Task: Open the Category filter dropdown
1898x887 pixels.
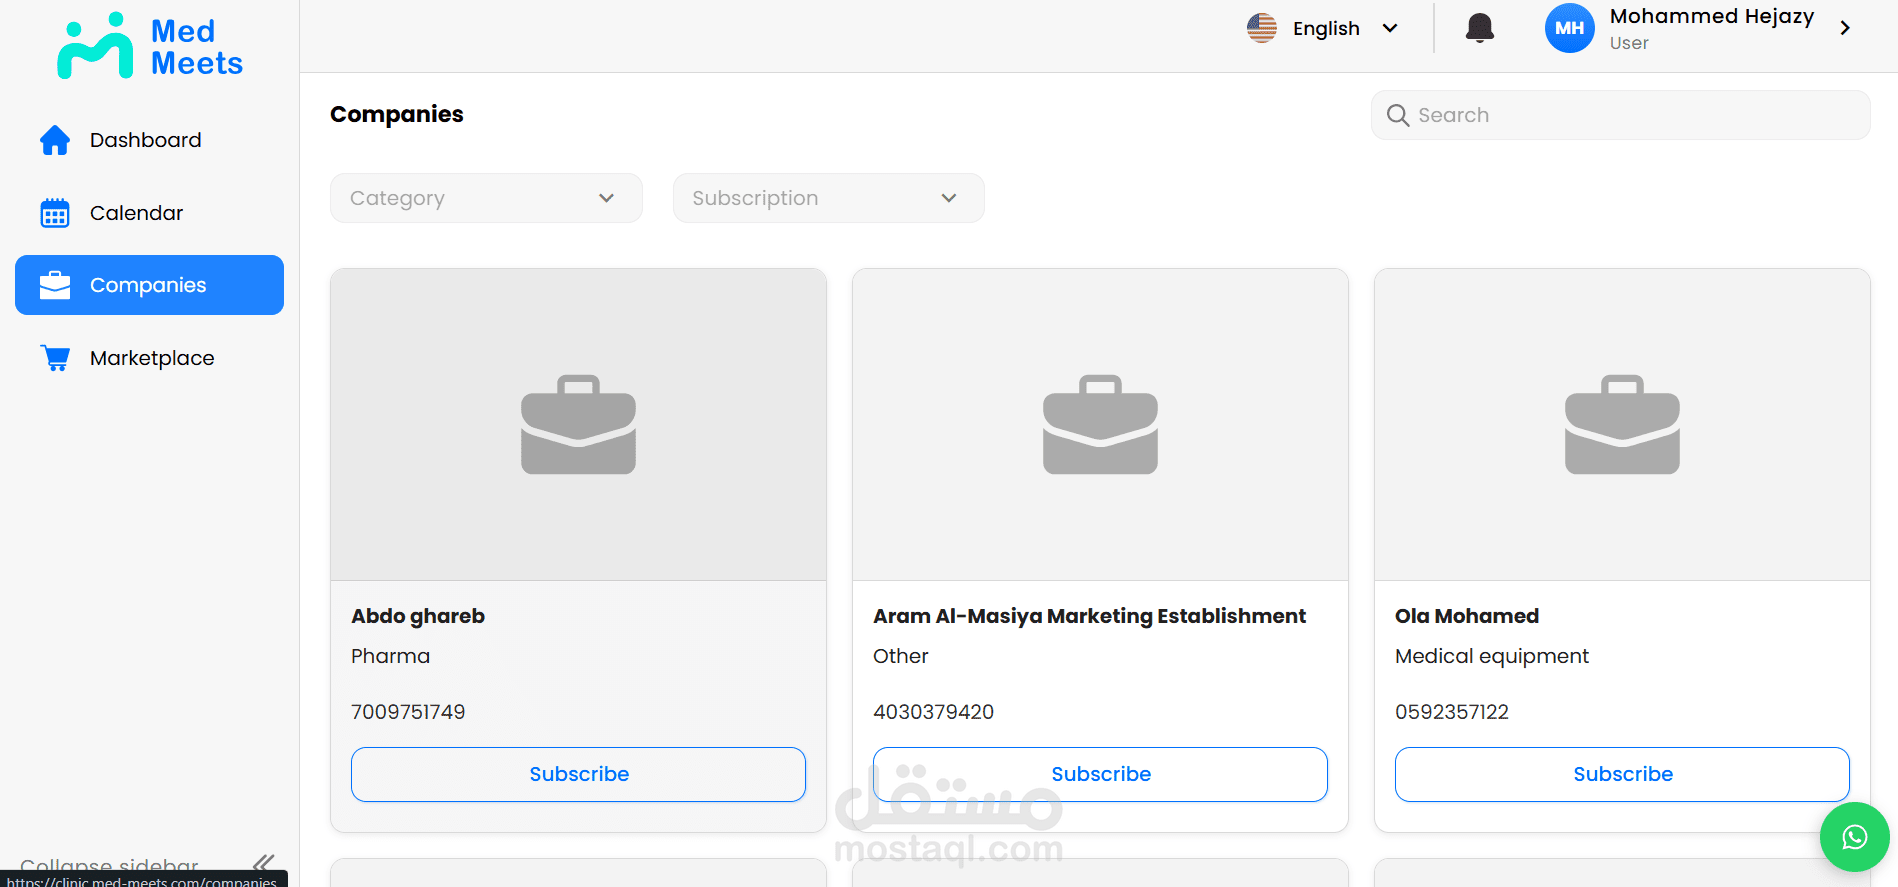Action: (486, 198)
